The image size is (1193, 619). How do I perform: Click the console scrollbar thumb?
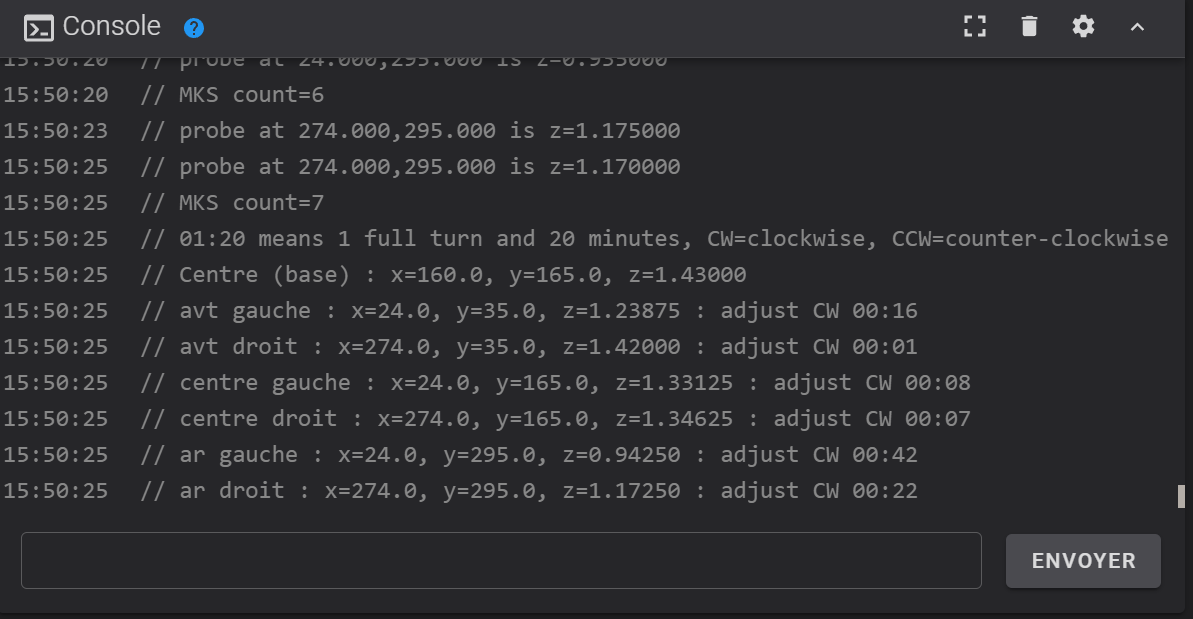click(1181, 496)
